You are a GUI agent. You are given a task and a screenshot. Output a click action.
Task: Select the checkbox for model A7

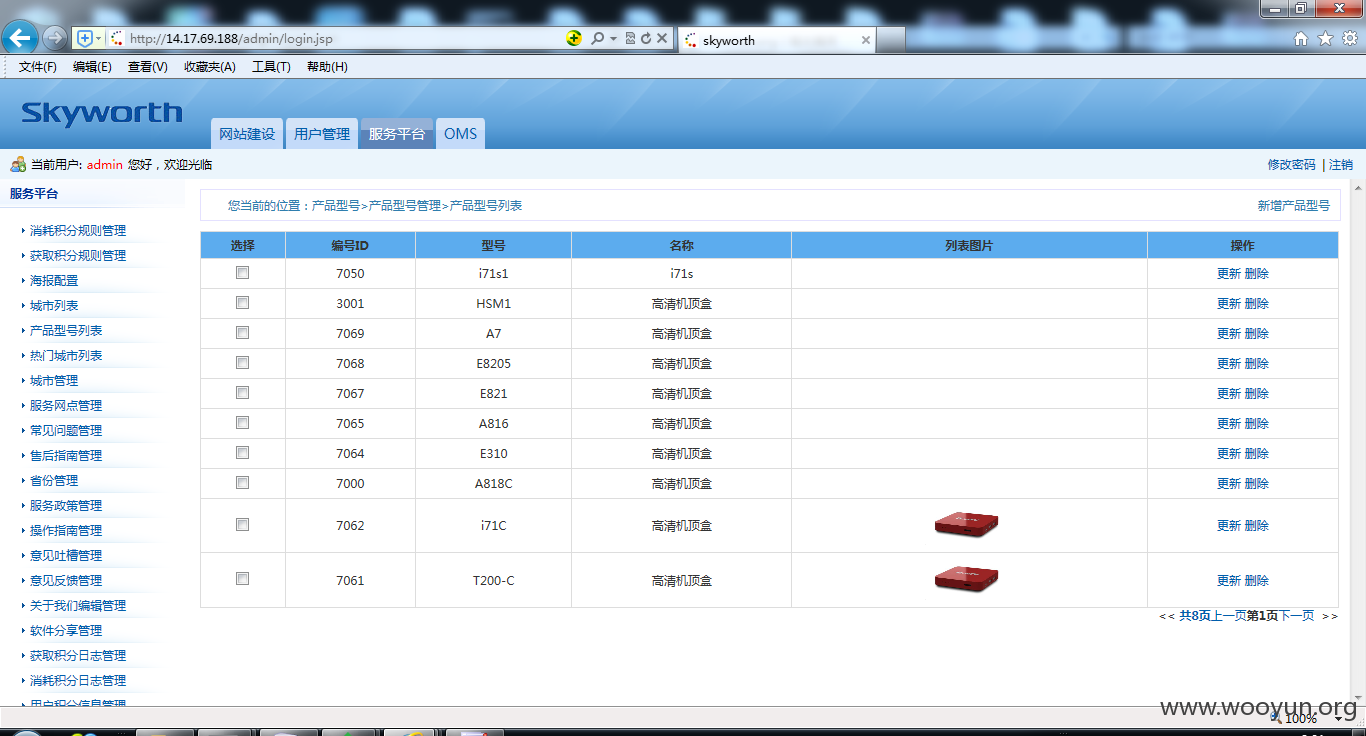click(242, 332)
